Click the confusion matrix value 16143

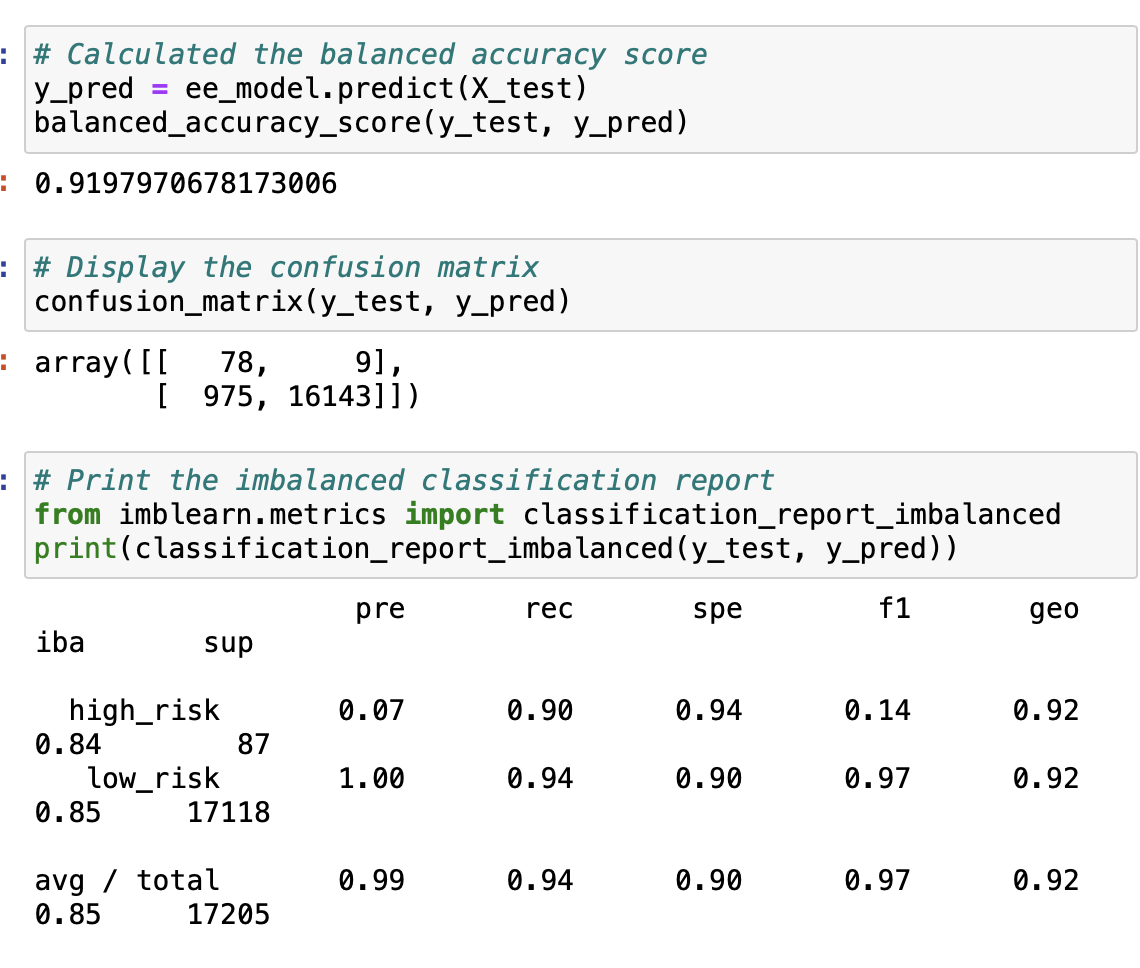click(x=330, y=396)
